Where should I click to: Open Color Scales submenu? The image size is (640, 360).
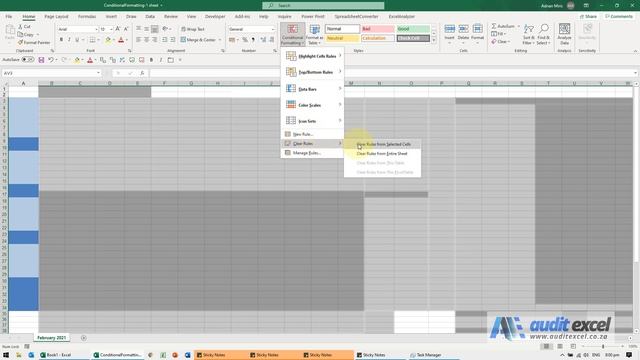313,105
